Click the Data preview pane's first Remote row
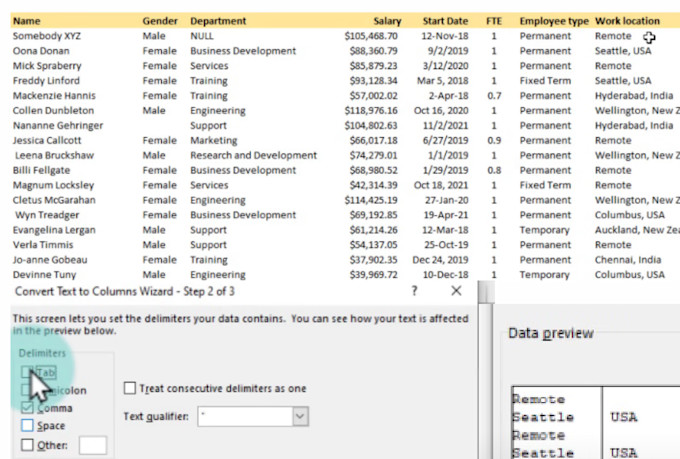 click(539, 399)
